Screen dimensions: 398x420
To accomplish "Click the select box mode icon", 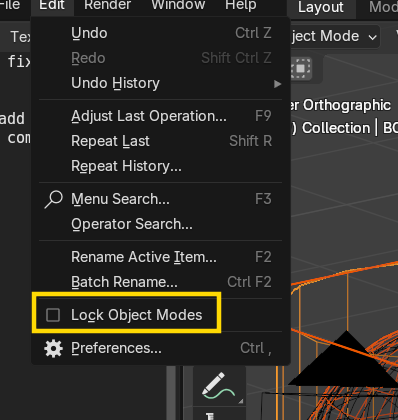I will click(x=301, y=69).
